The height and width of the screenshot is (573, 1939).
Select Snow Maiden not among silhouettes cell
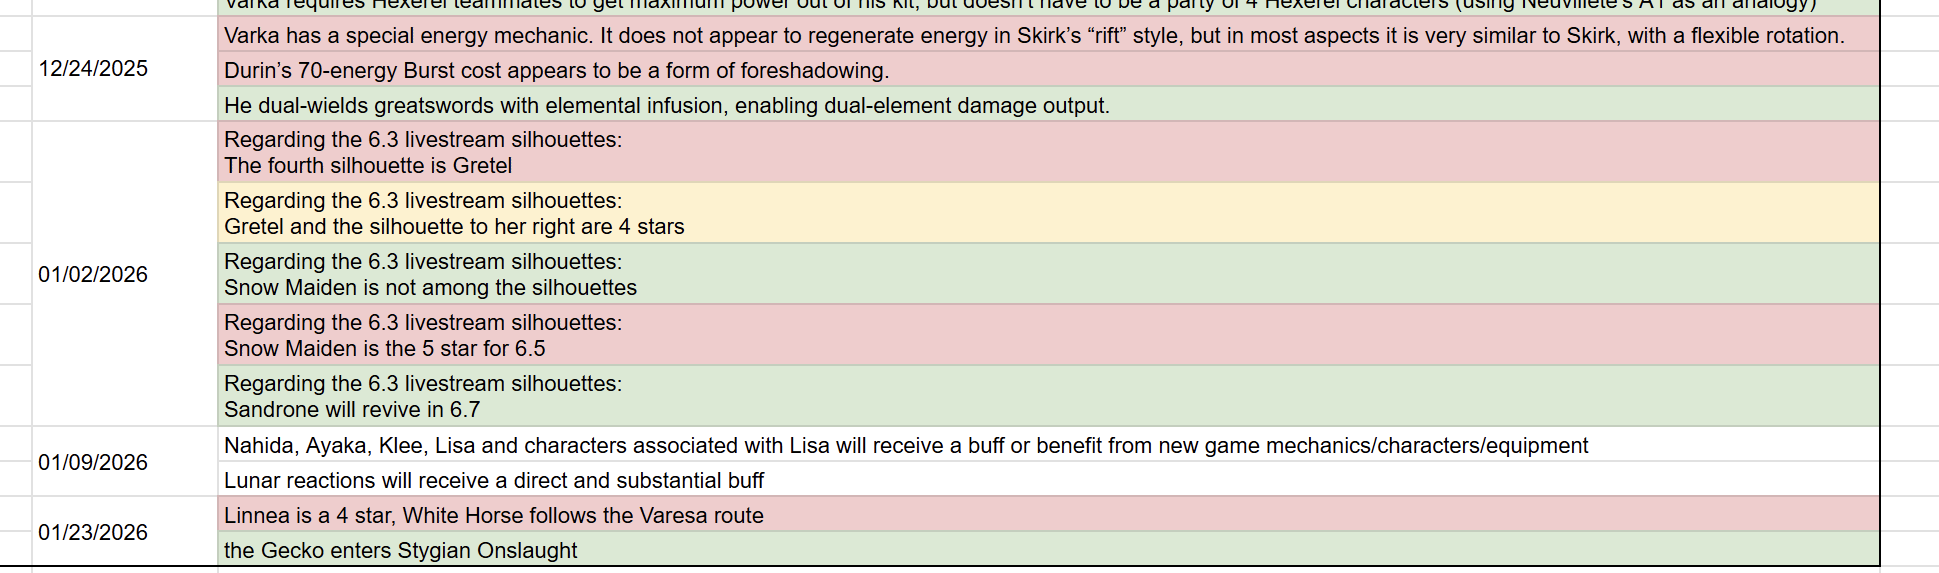click(1048, 274)
